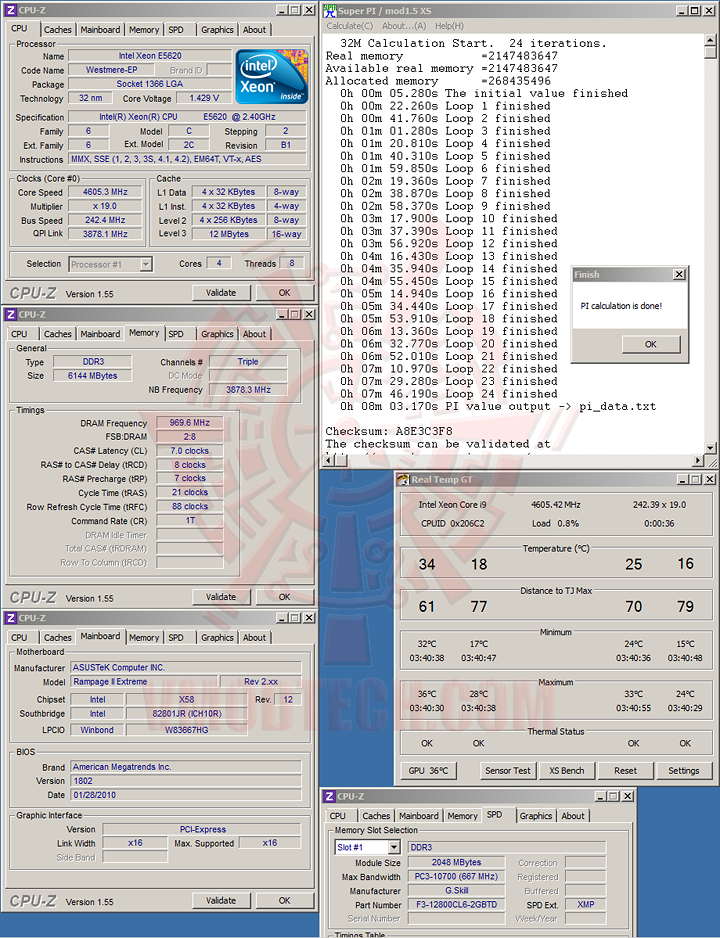
Task: Click Validate in top CPU-Z CPU window
Action: [x=221, y=293]
